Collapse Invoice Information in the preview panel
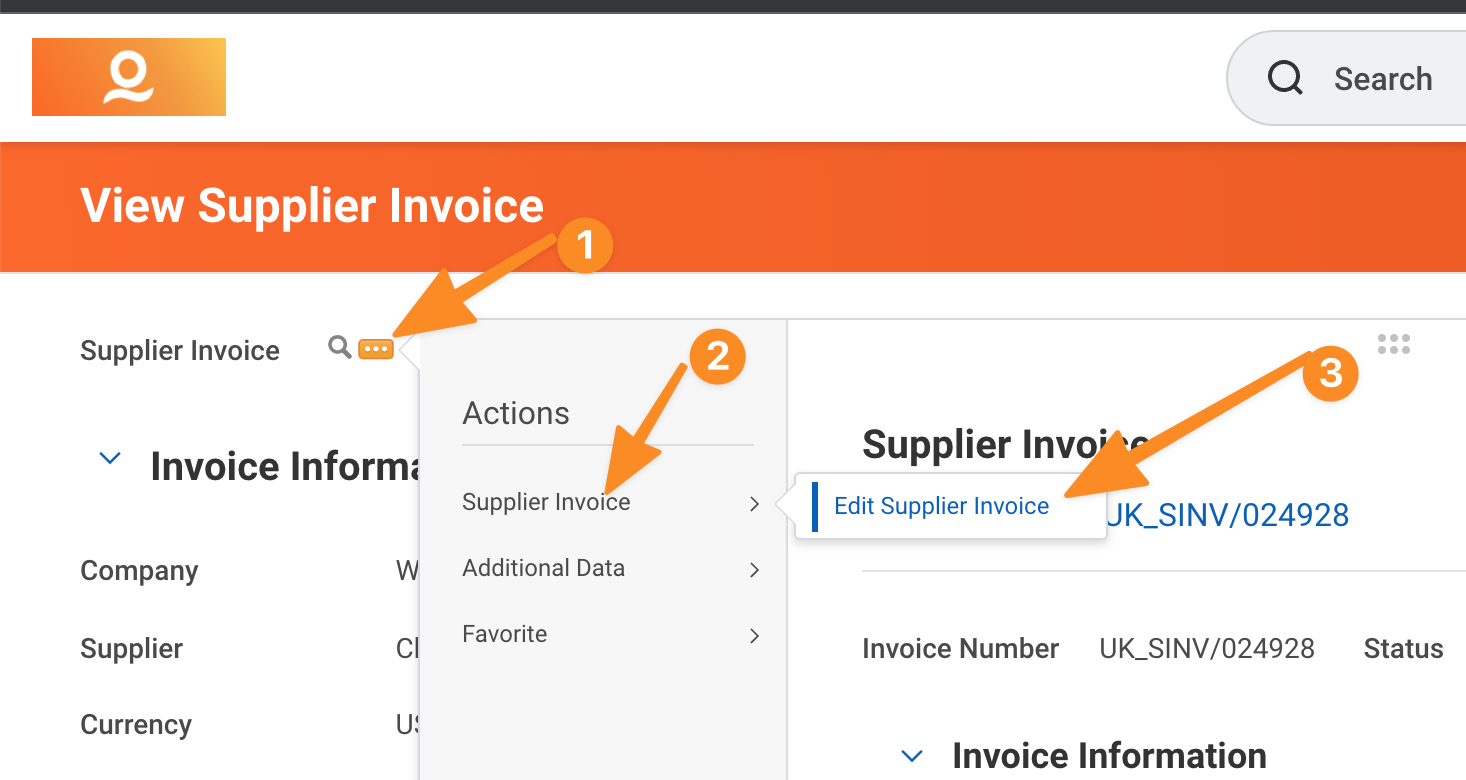The image size is (1466, 780). 911,755
